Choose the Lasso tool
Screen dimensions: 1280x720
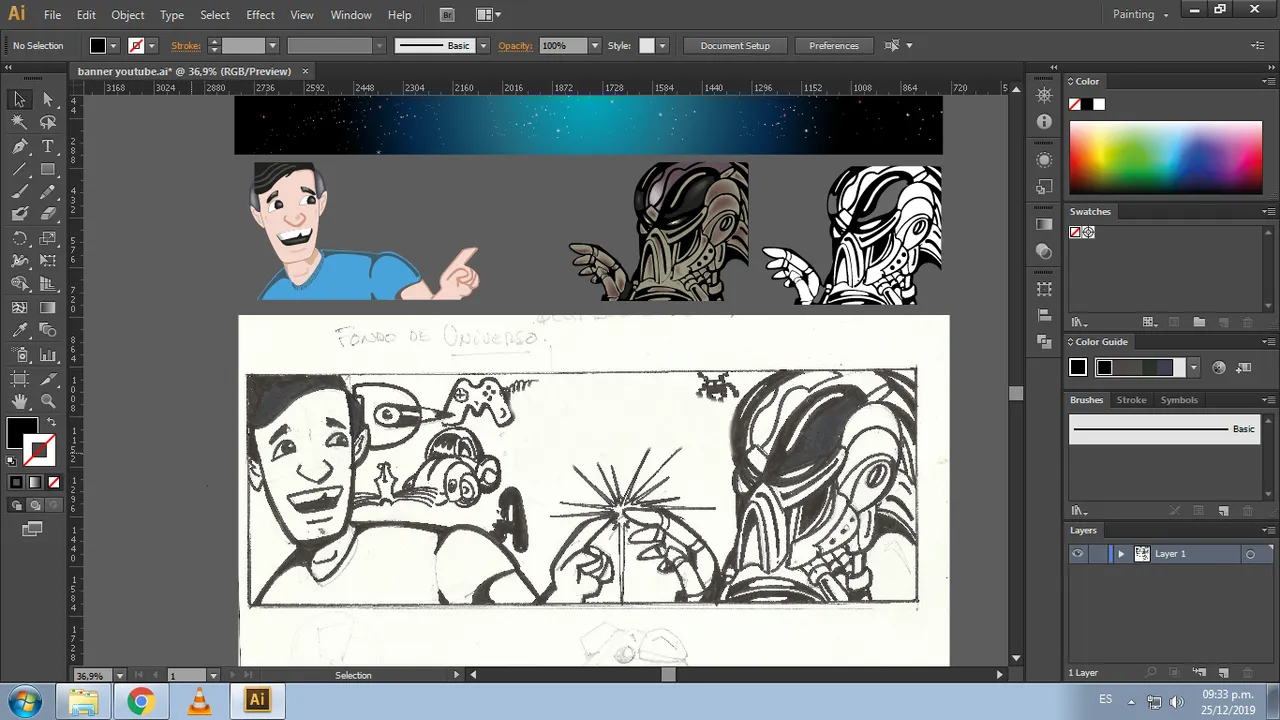click(48, 122)
